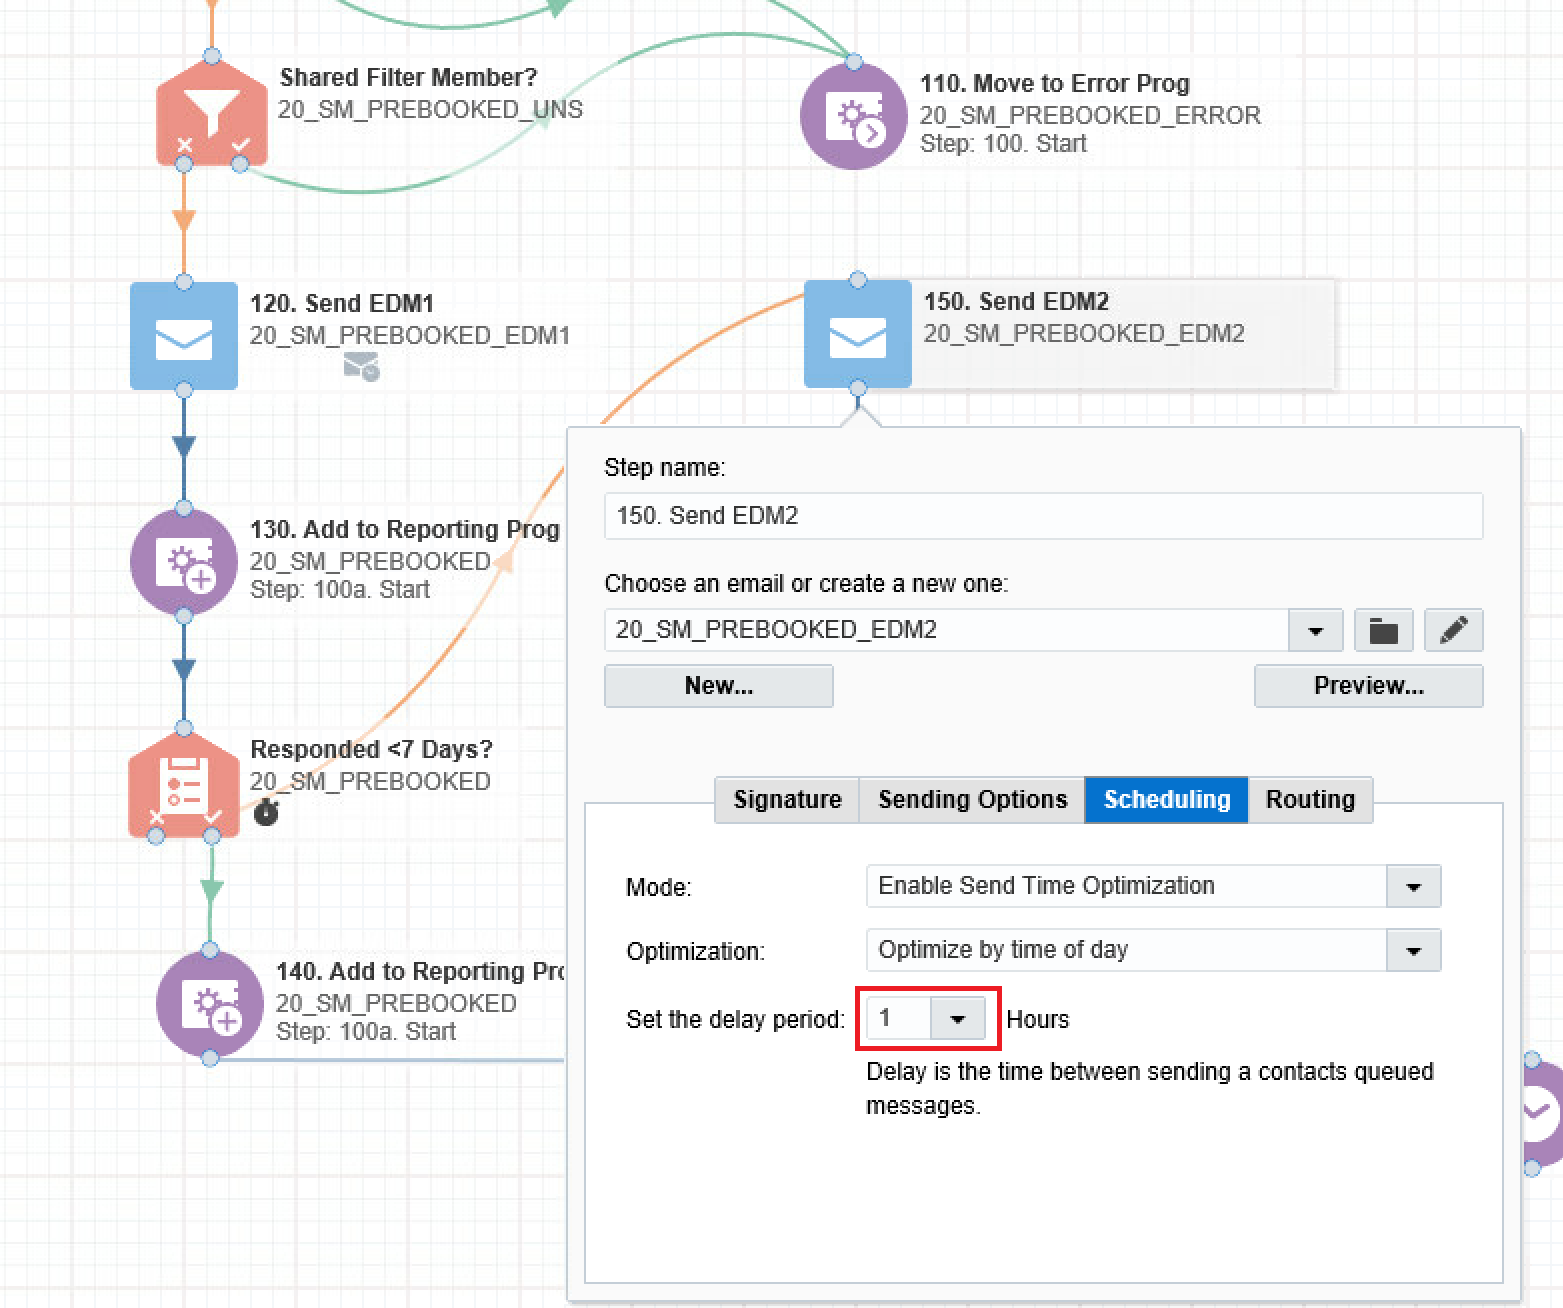Select the Shared Filter Member decision step icon
Viewport: 1563px width, 1308px height.
point(211,112)
